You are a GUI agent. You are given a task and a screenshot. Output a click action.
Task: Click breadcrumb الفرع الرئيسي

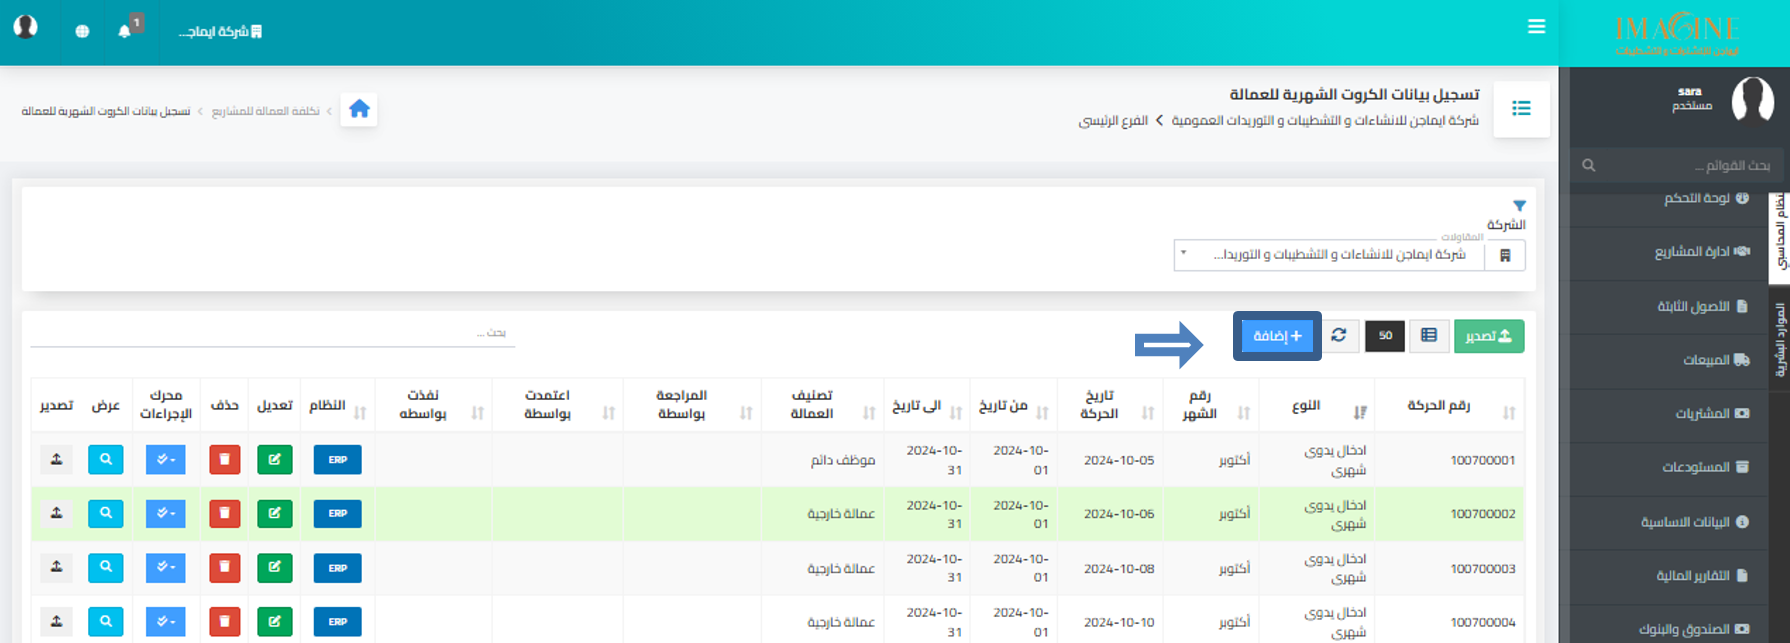[x=1113, y=120]
